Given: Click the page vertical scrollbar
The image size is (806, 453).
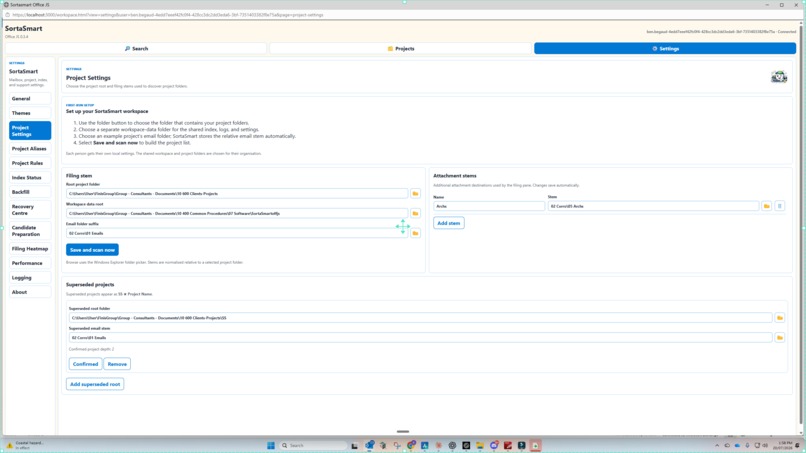Looking at the screenshot, I should click(801, 226).
